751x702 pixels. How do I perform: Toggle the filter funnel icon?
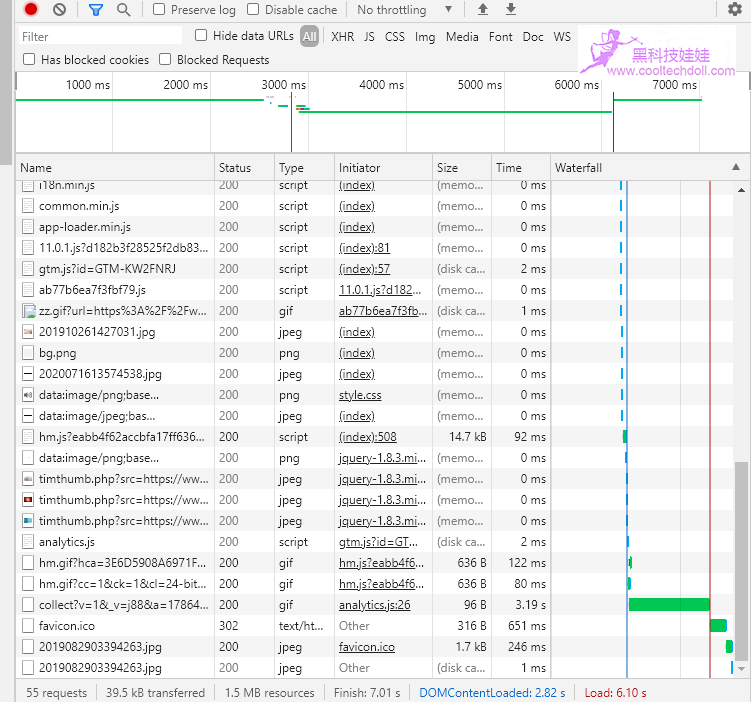(96, 10)
